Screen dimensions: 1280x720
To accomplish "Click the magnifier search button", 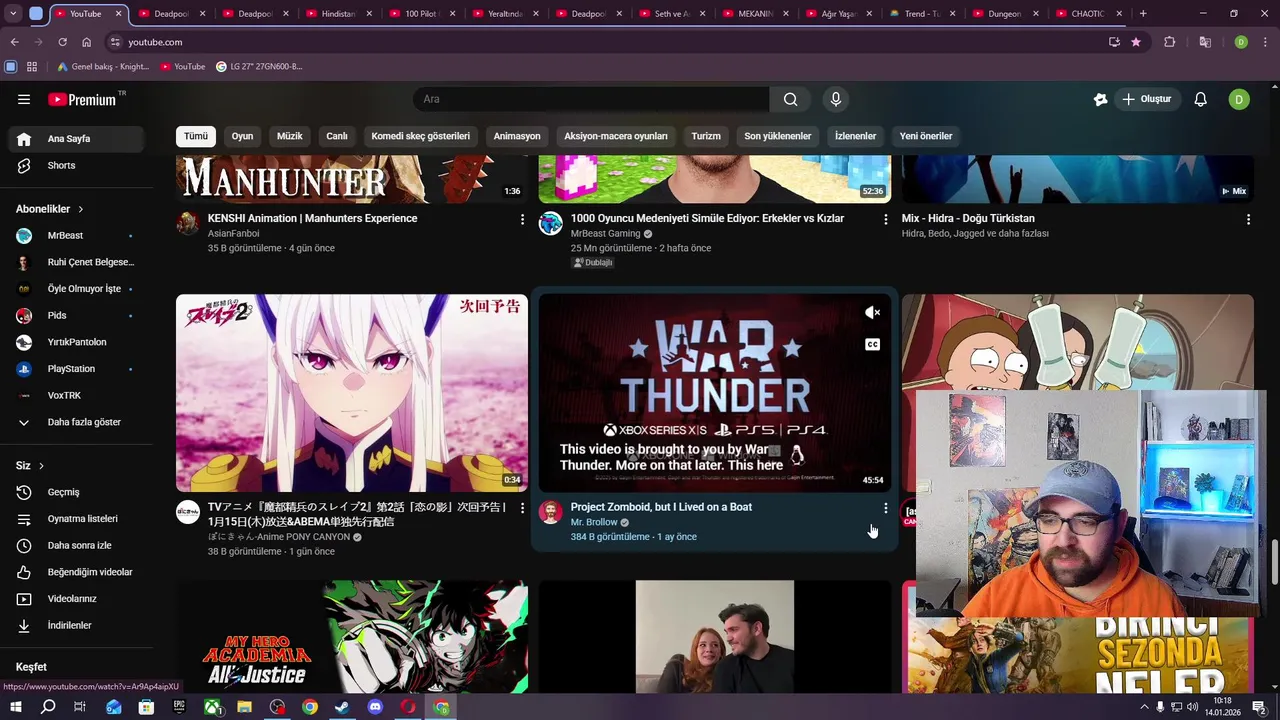I will tap(790, 99).
